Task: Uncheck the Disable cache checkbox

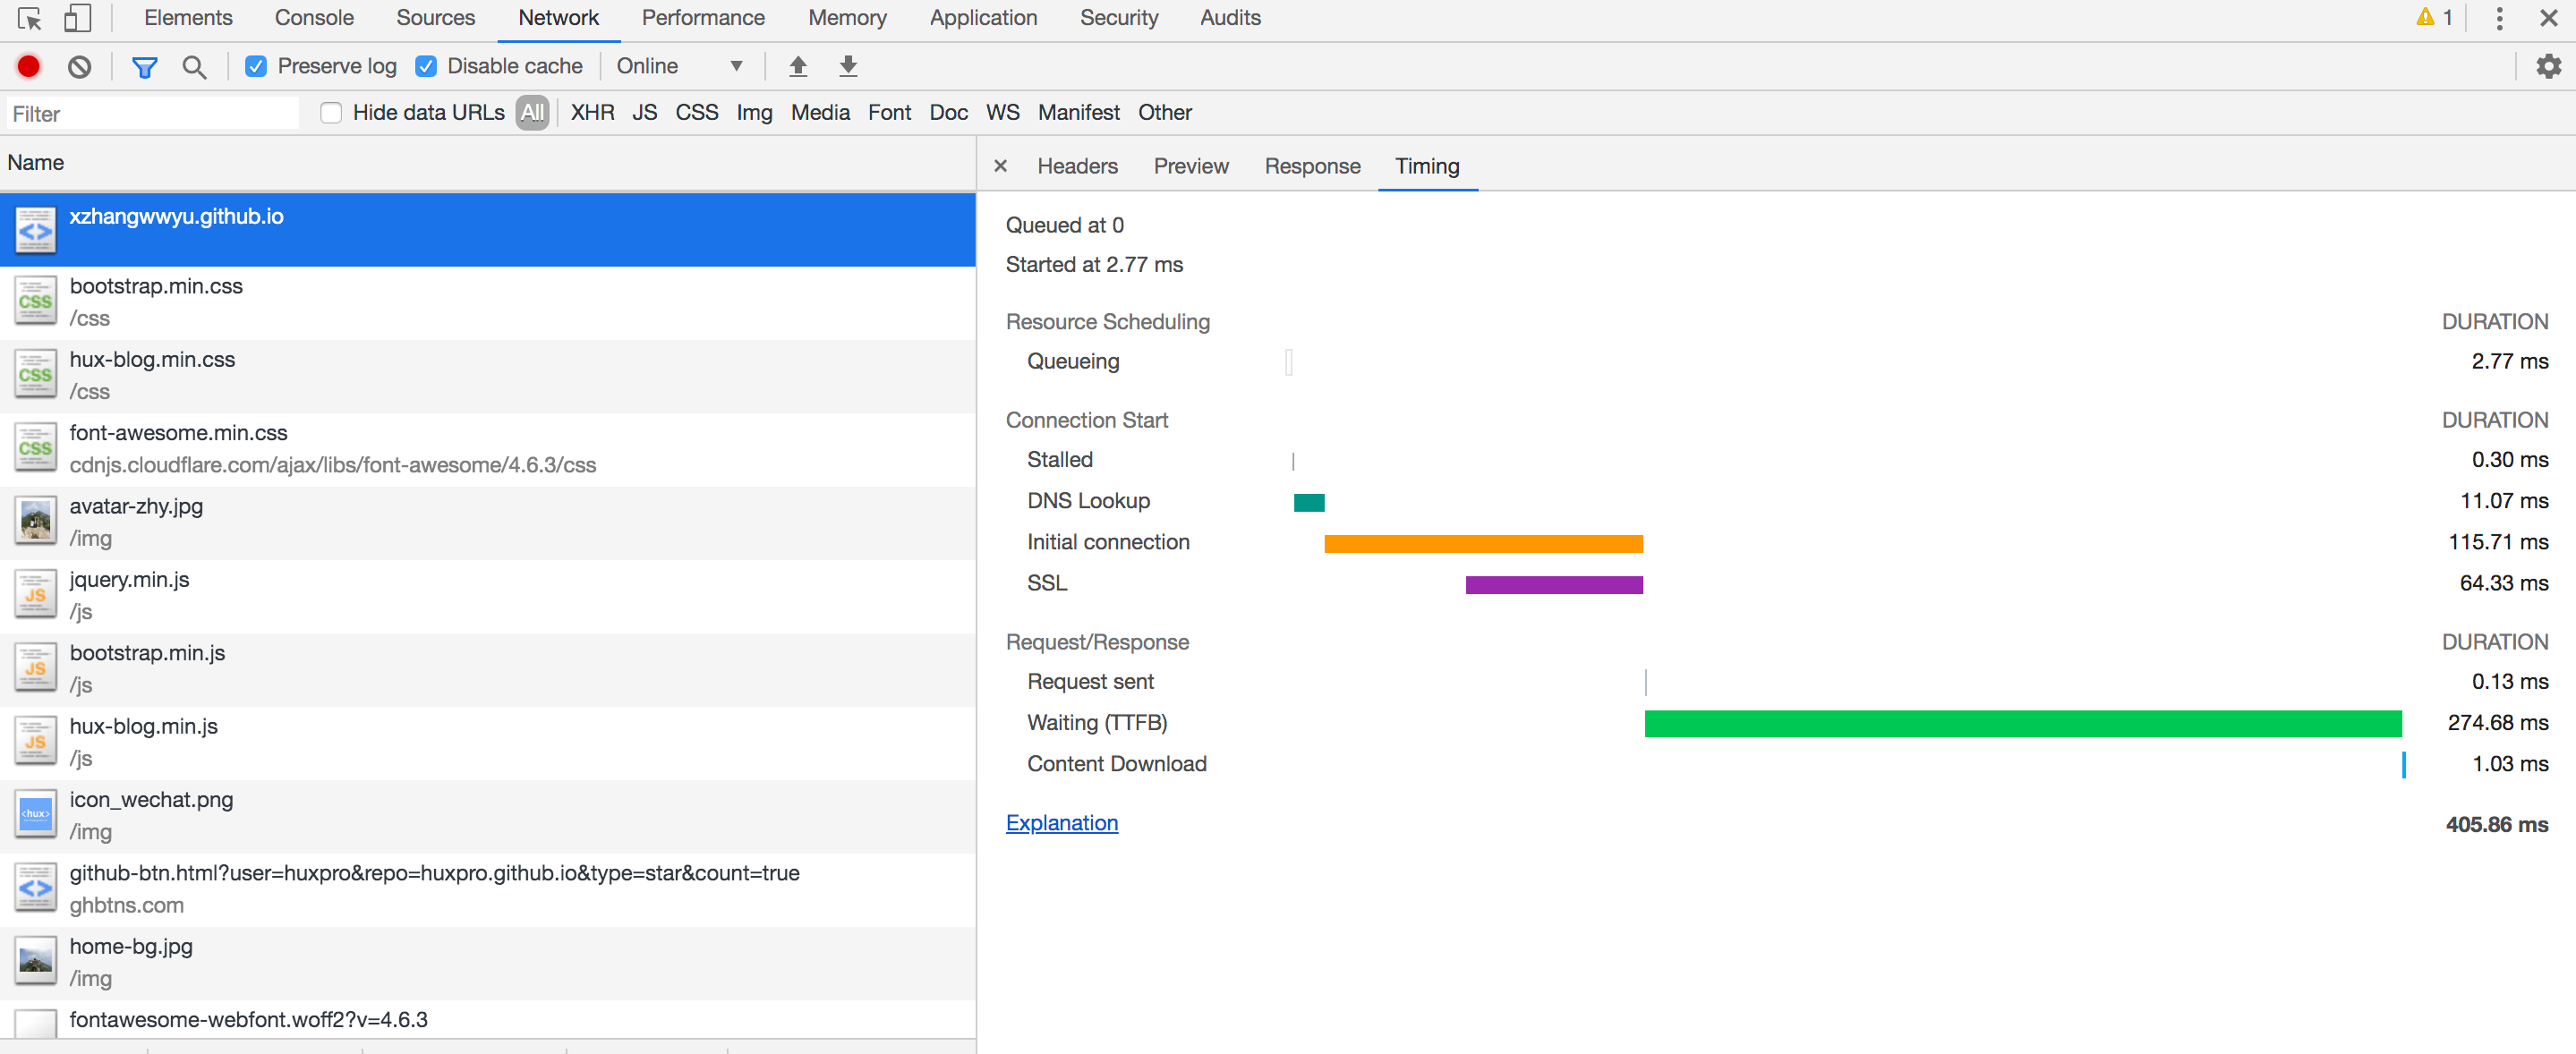Action: pyautogui.click(x=426, y=66)
